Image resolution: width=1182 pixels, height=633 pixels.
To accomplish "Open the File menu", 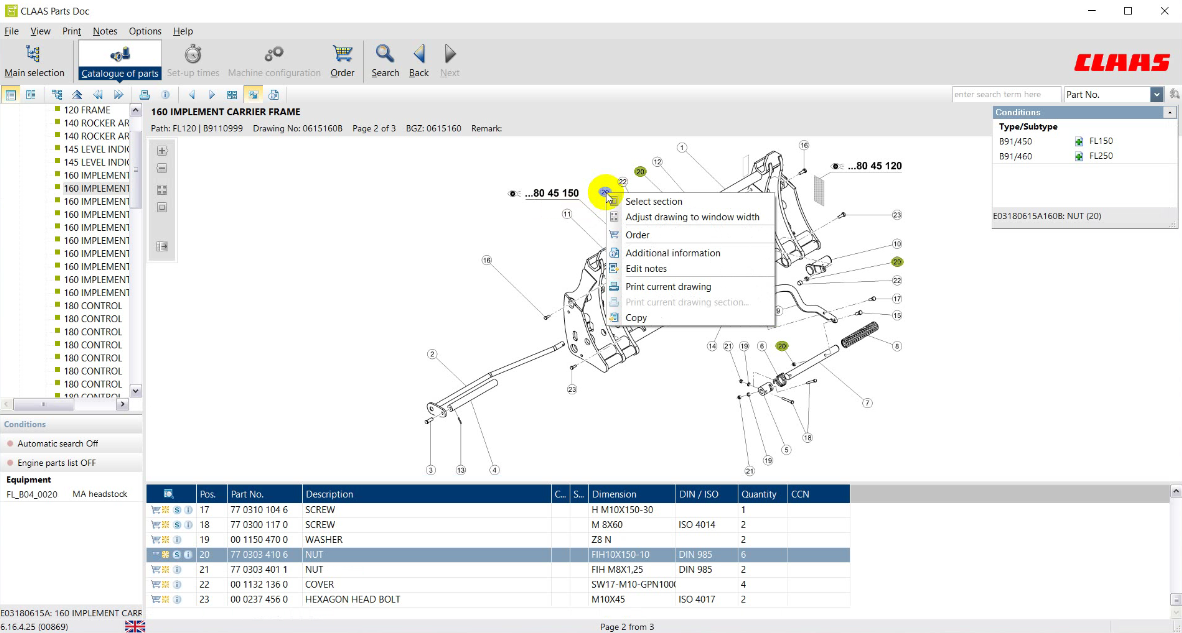I will tap(11, 31).
